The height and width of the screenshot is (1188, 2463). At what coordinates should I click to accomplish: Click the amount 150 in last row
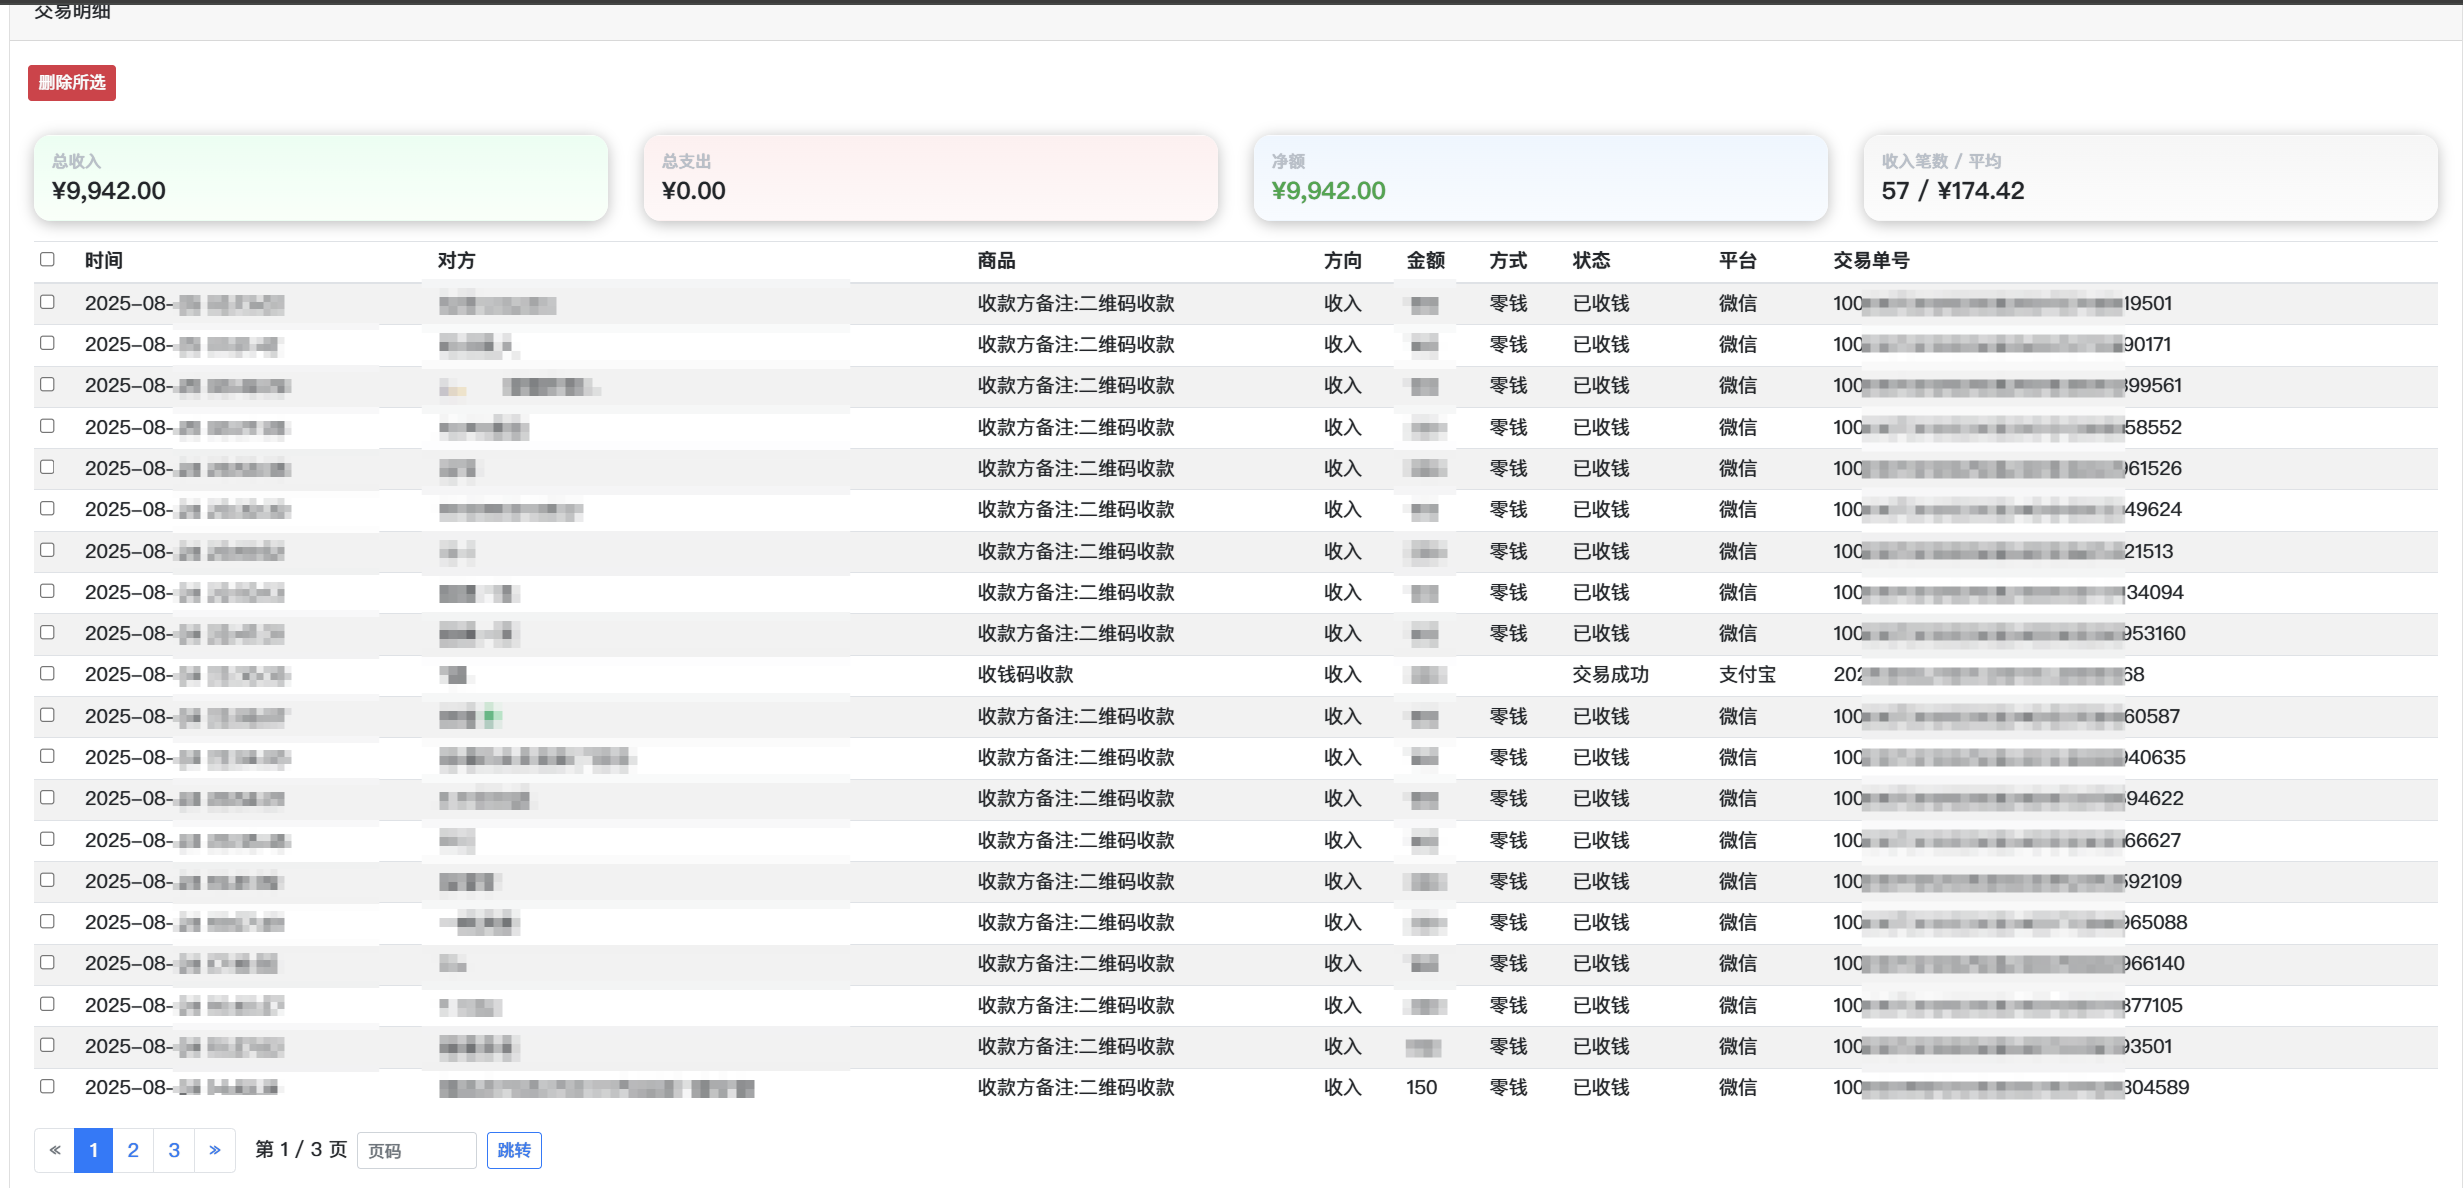tap(1422, 1087)
